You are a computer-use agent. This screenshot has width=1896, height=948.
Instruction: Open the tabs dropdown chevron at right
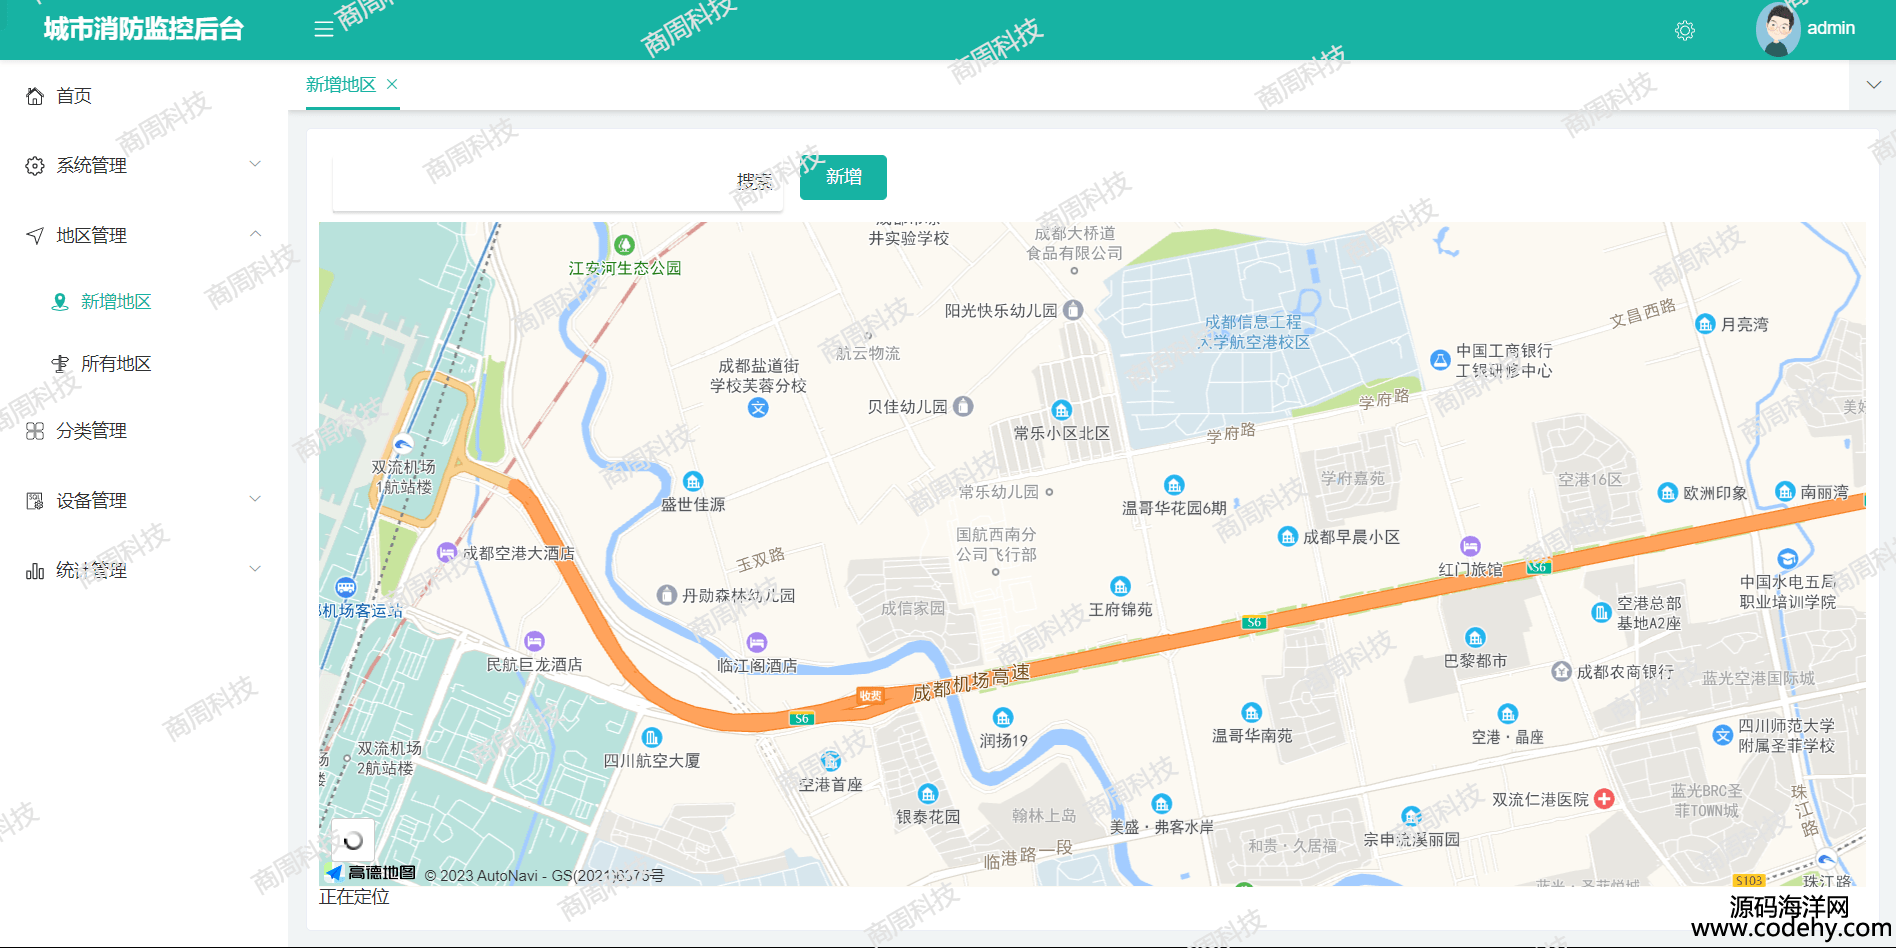(x=1874, y=85)
